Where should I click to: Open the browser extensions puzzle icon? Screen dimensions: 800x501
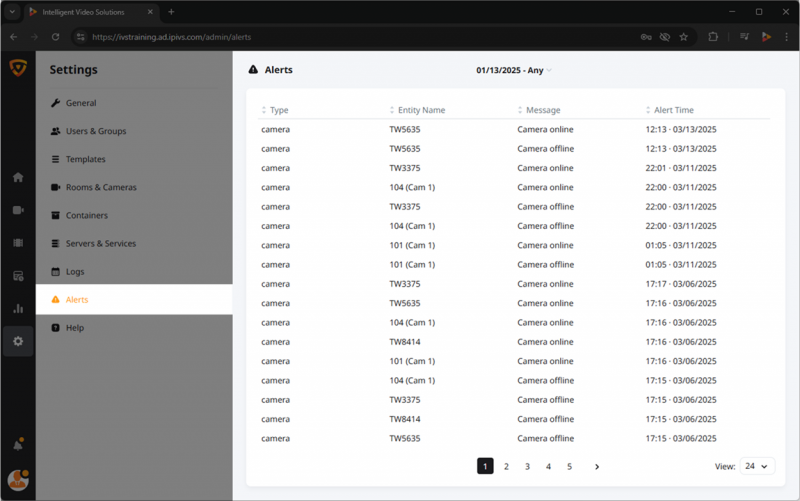713,37
